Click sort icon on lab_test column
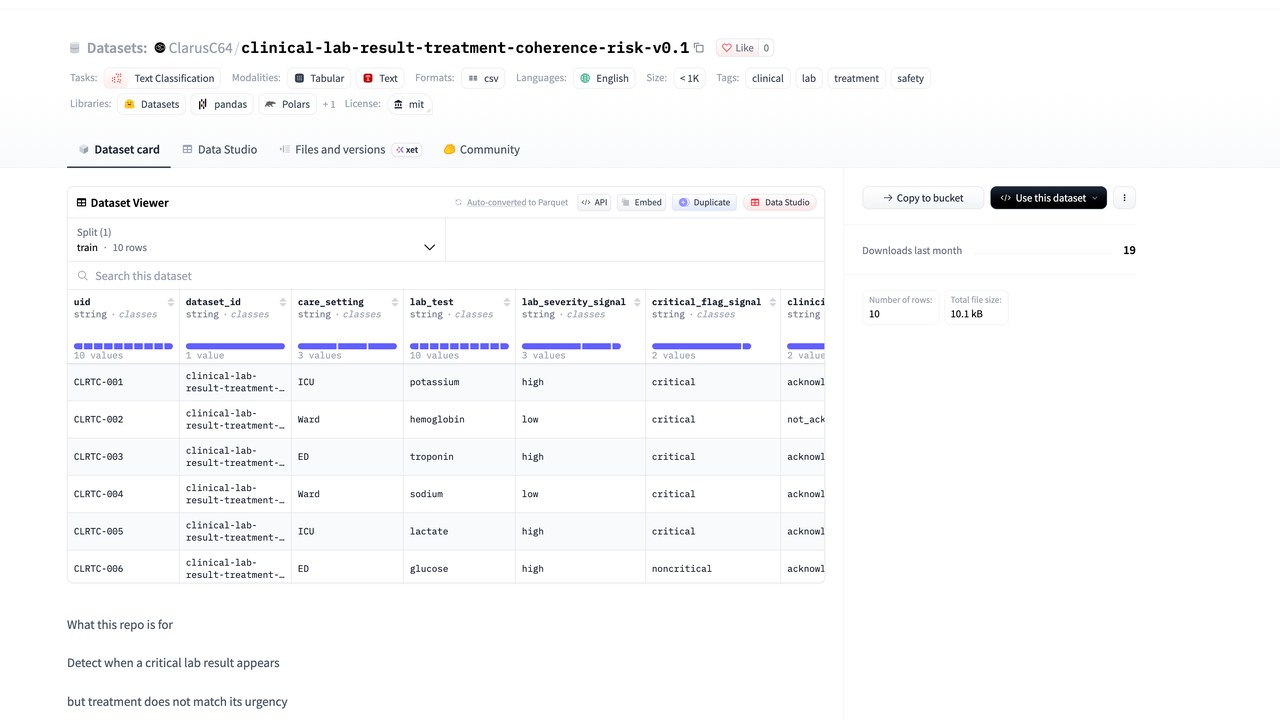The width and height of the screenshot is (1280, 720). [x=507, y=302]
